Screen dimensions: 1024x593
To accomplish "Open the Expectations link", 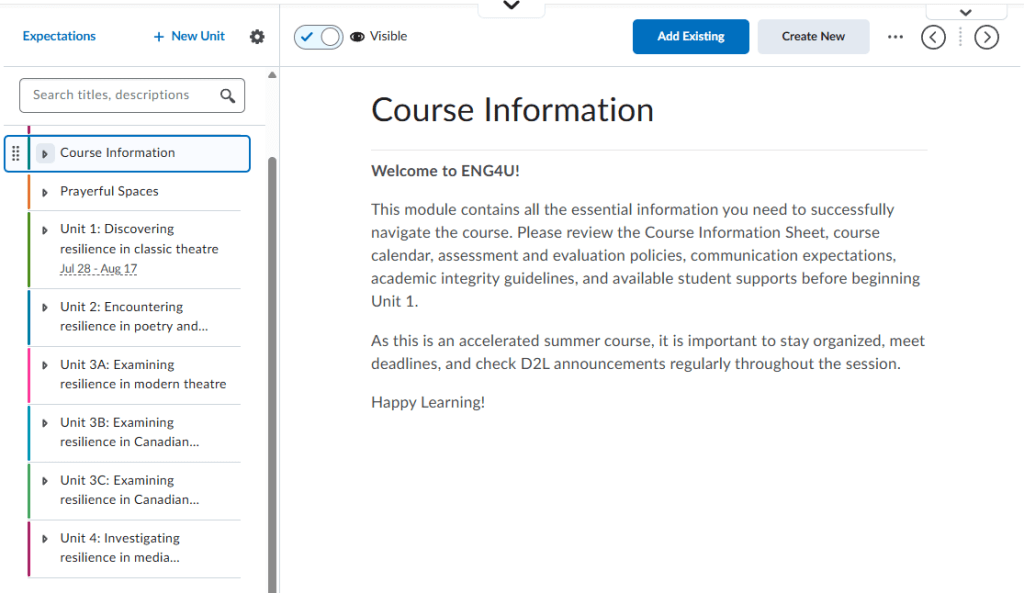I will click(x=59, y=36).
